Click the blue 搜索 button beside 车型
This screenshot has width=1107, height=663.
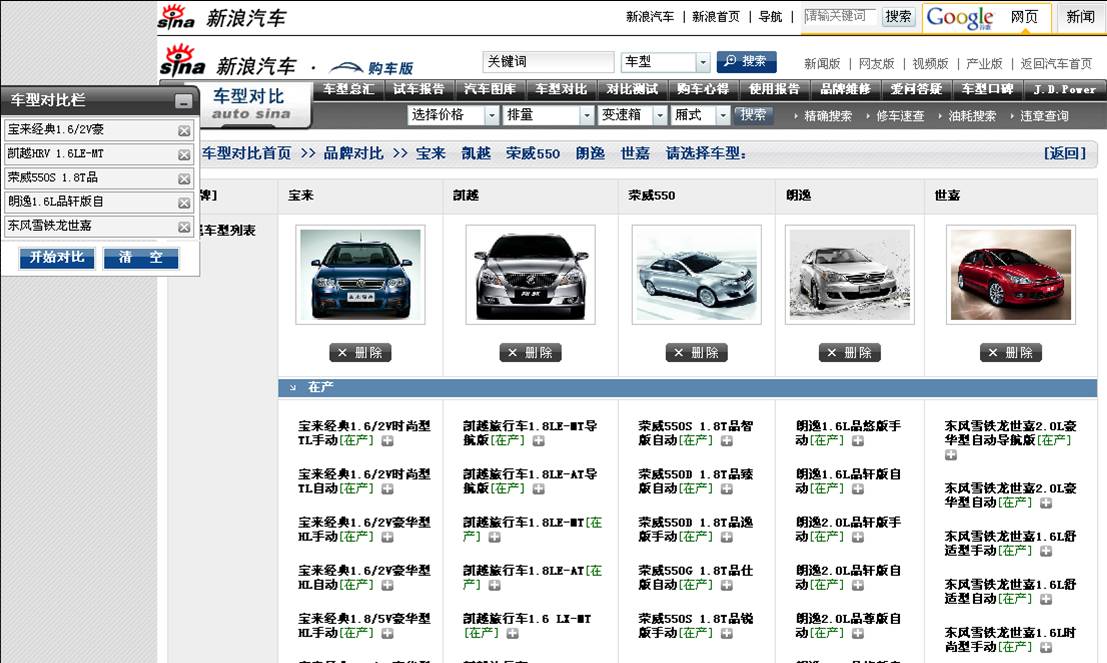tap(746, 61)
